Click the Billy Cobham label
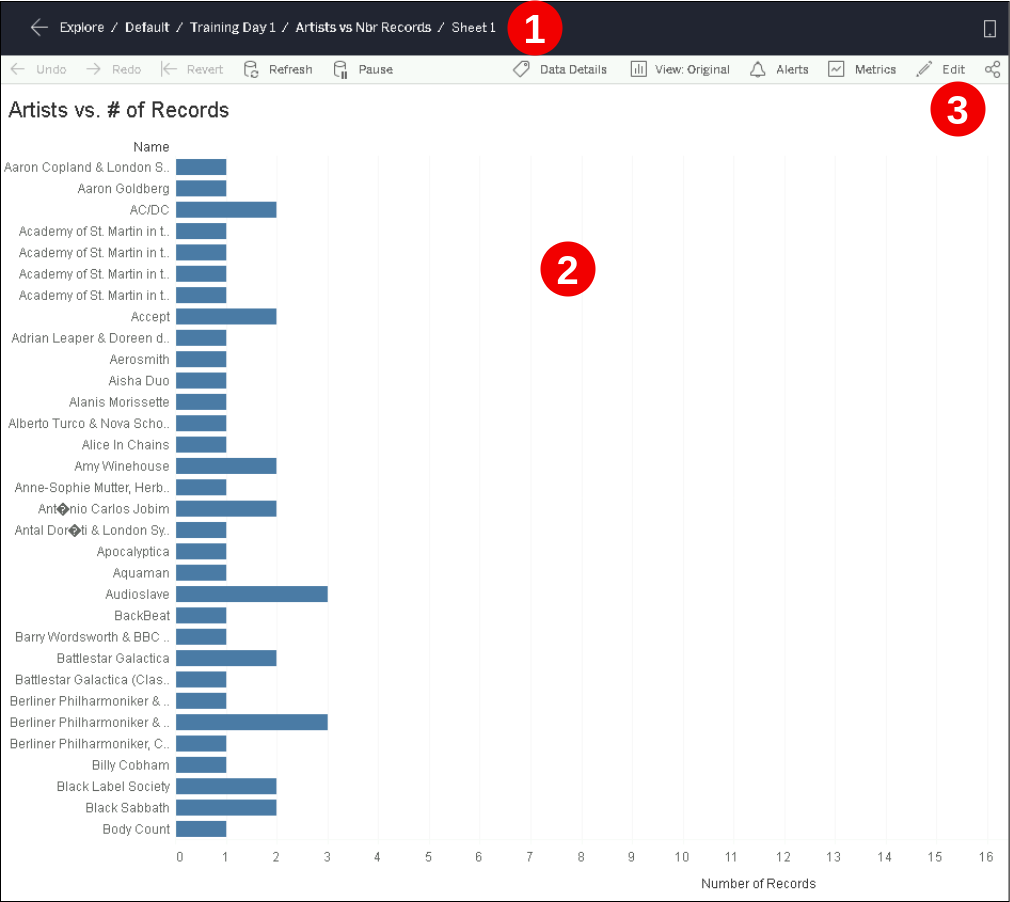The height and width of the screenshot is (902, 1010). [x=131, y=765]
